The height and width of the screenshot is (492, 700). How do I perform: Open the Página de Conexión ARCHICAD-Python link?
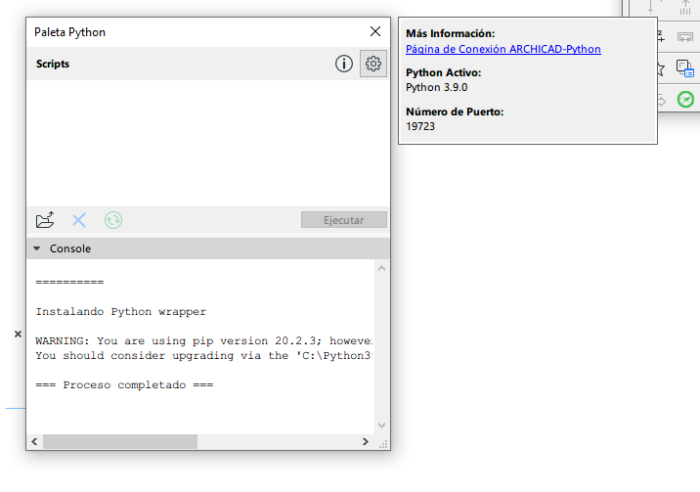(x=503, y=49)
